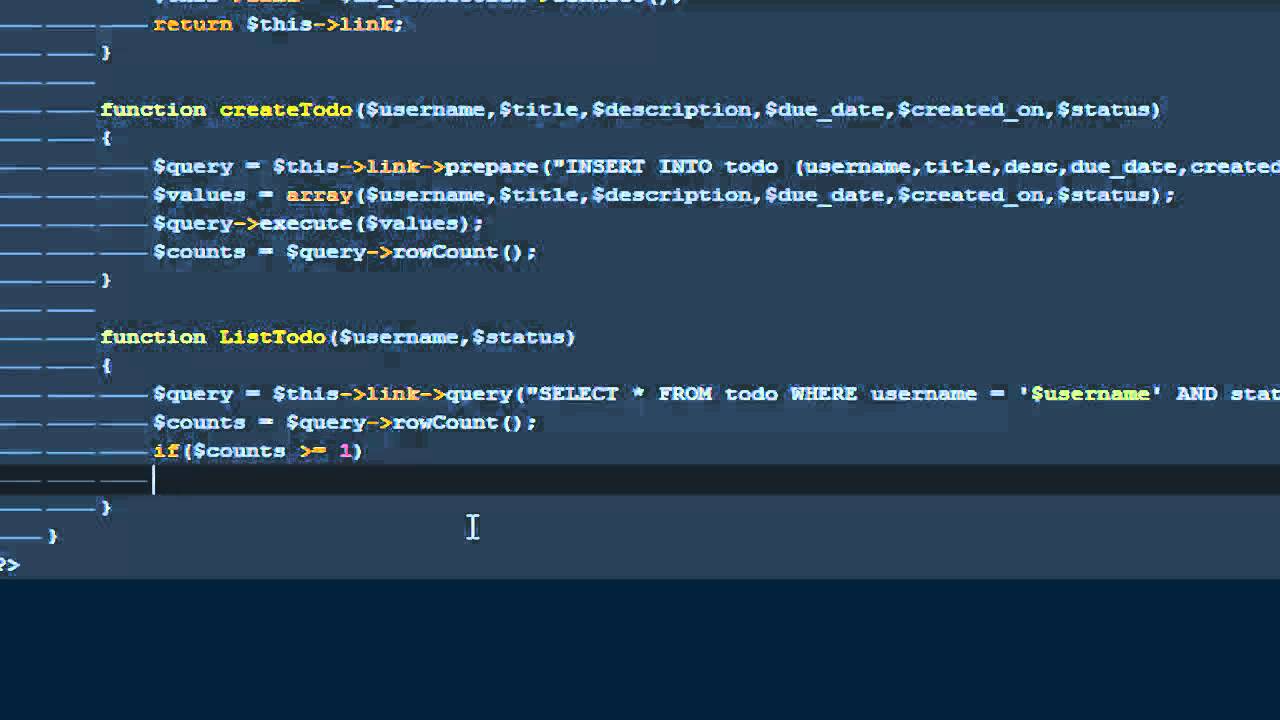1280x720 pixels.
Task: Click the rowCount line inside ListTodo
Action: [x=345, y=423]
